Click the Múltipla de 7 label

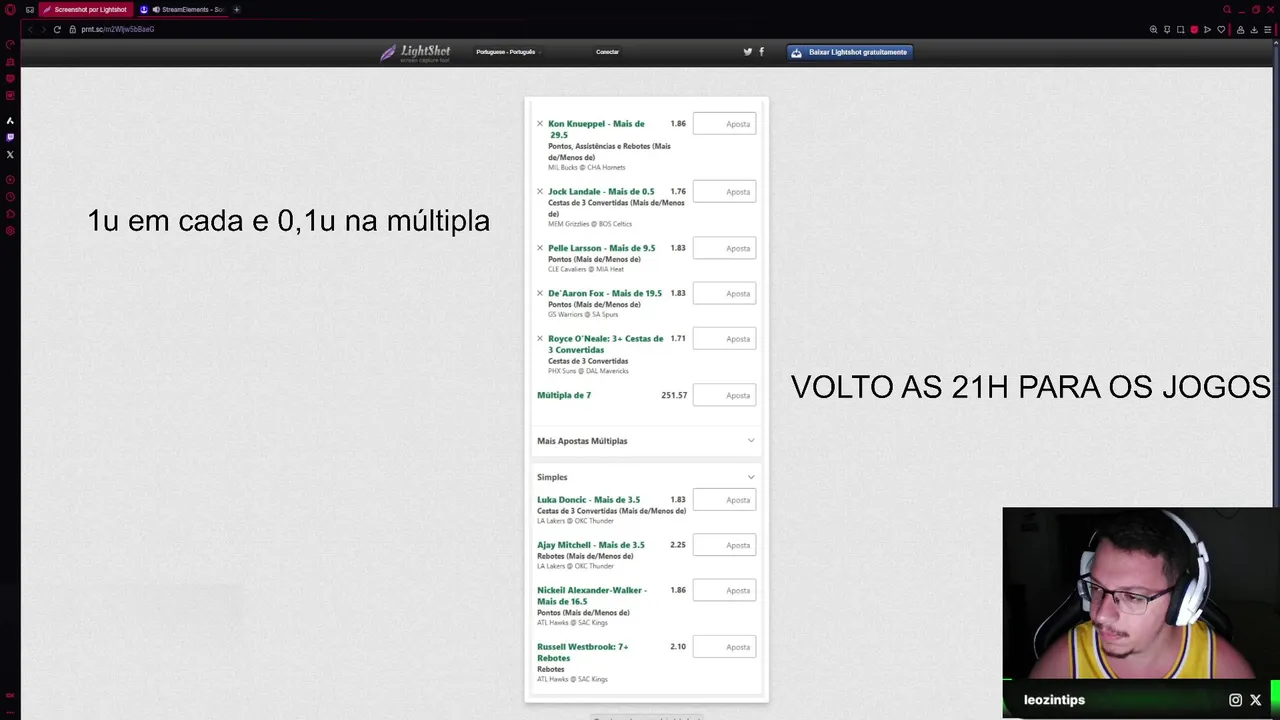pyautogui.click(x=564, y=395)
